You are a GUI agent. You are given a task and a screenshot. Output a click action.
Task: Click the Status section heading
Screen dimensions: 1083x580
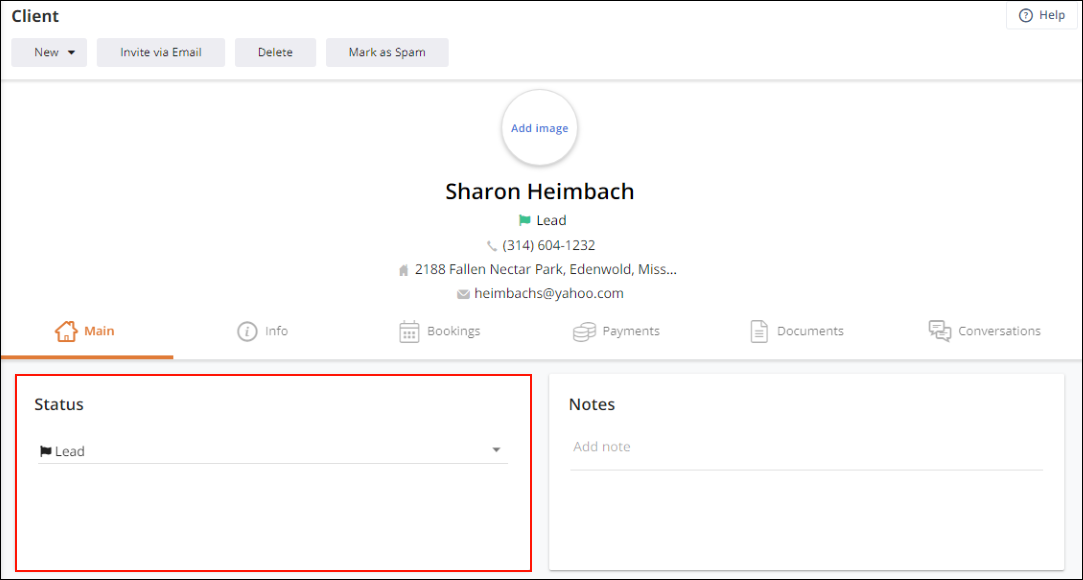click(59, 405)
